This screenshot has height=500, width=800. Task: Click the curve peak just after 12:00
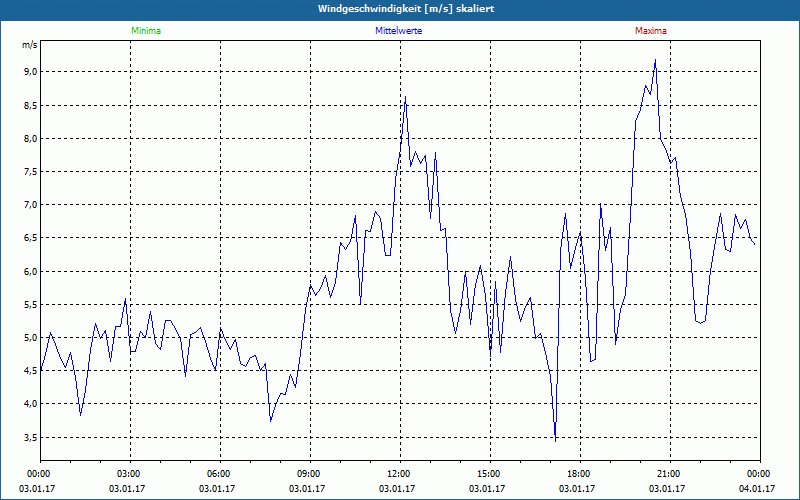[406, 96]
